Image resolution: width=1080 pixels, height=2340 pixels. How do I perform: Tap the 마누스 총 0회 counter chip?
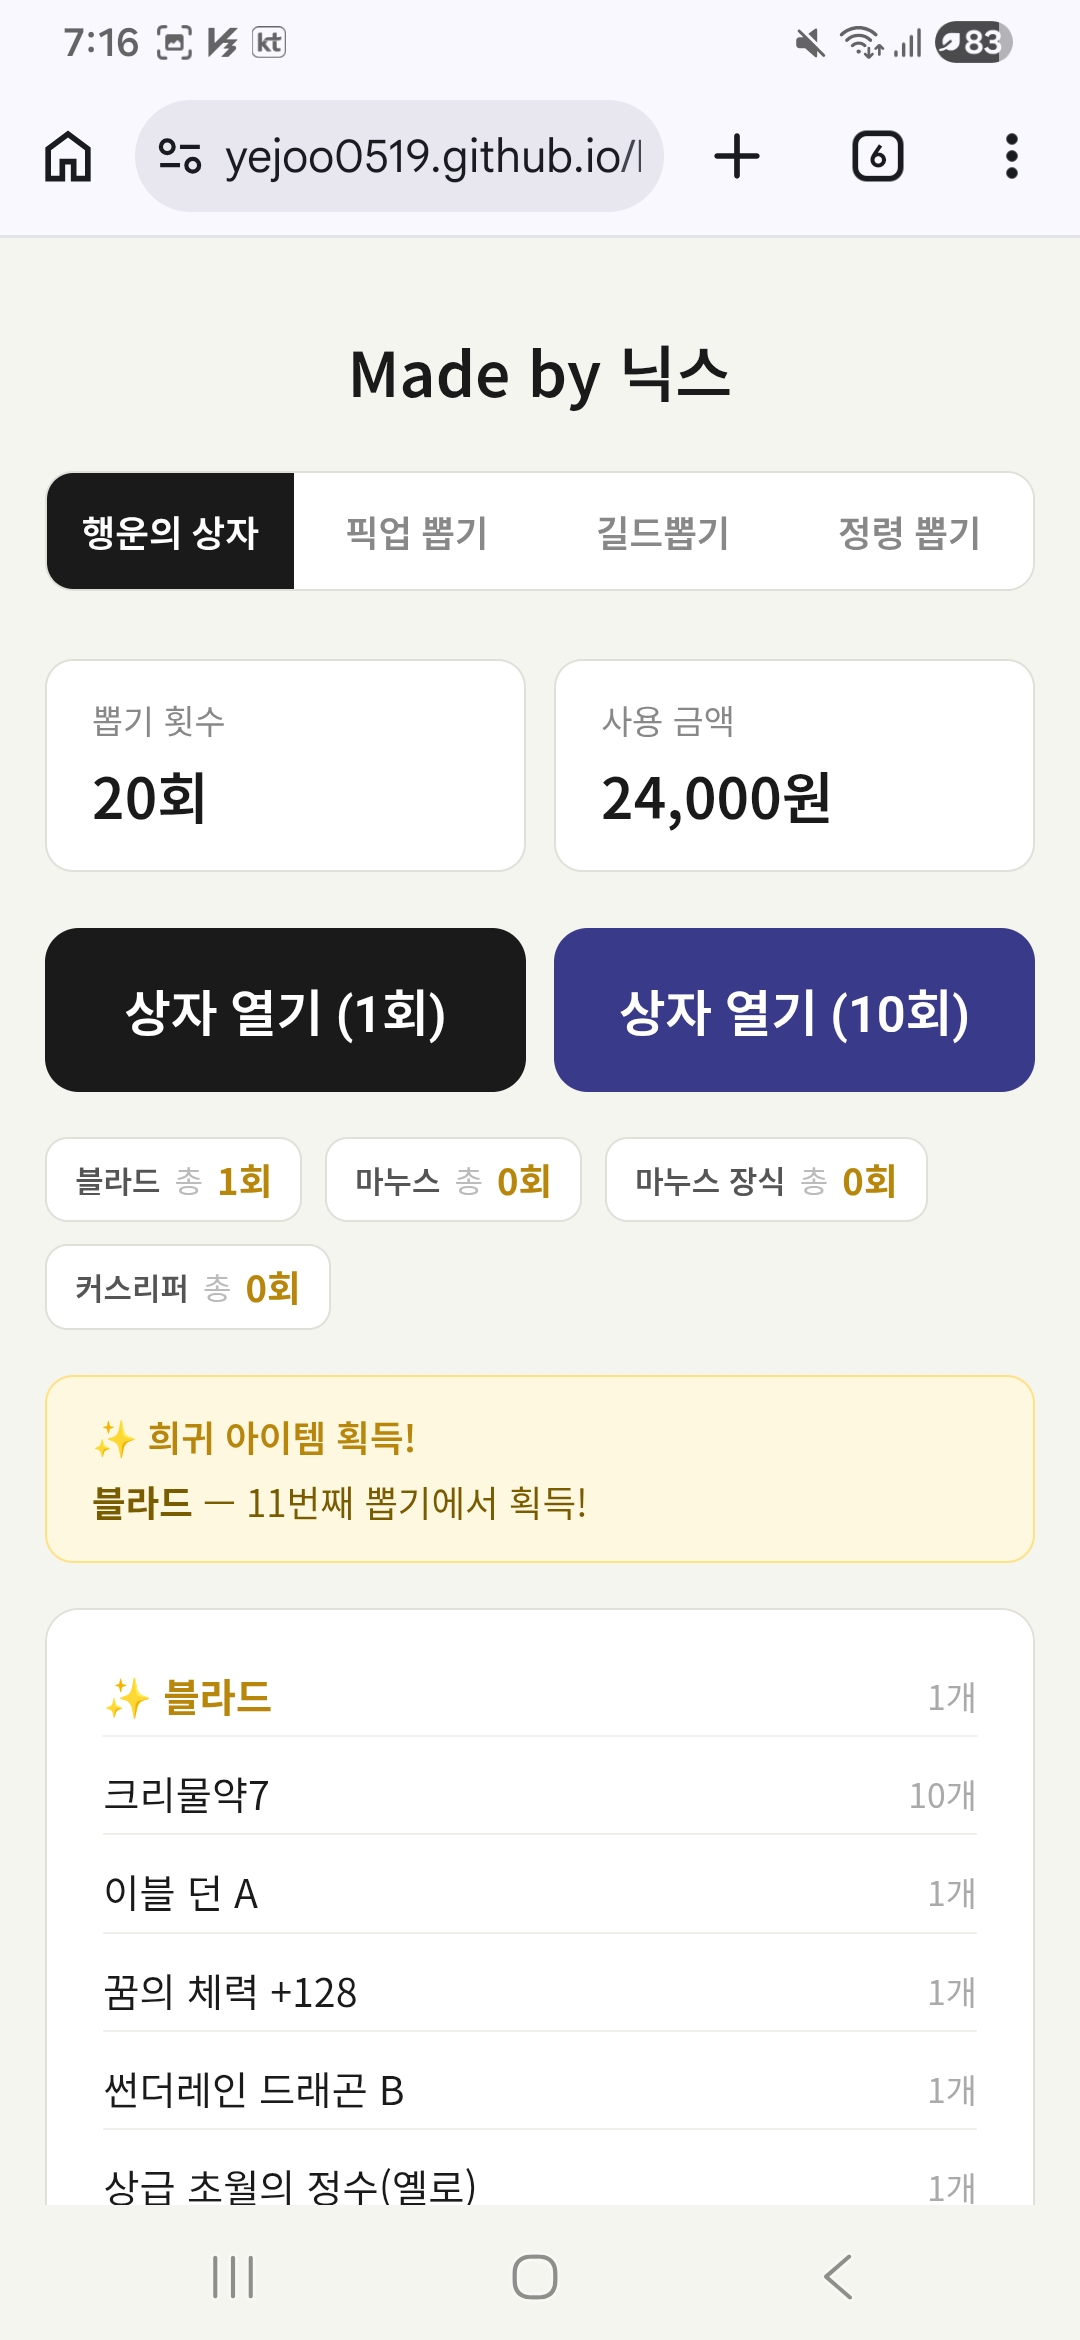click(453, 1181)
